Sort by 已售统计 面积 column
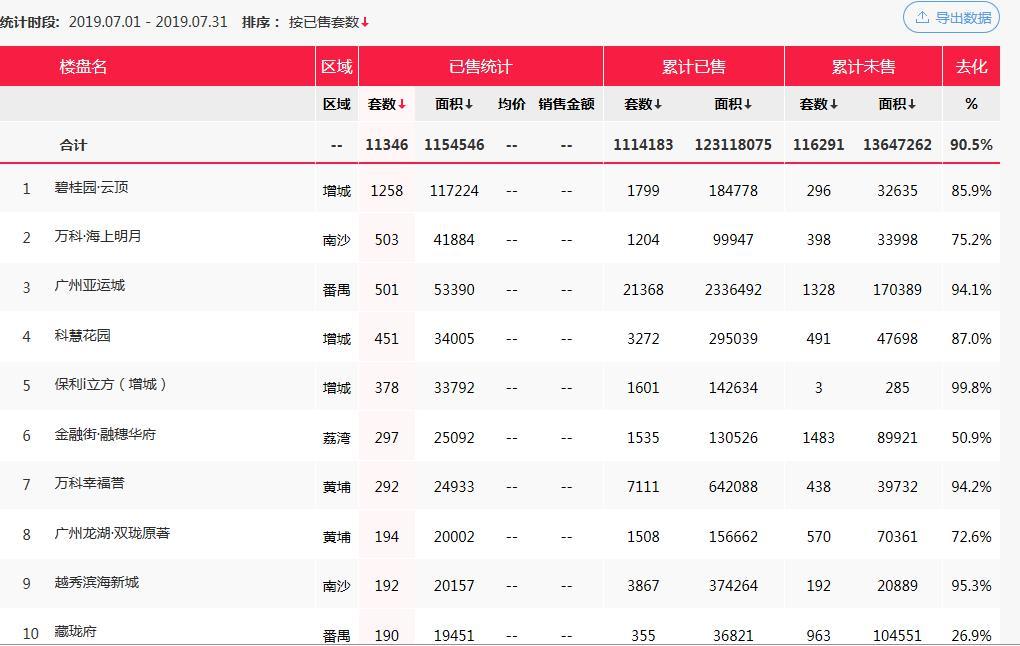This screenshot has width=1020, height=646. (x=454, y=104)
